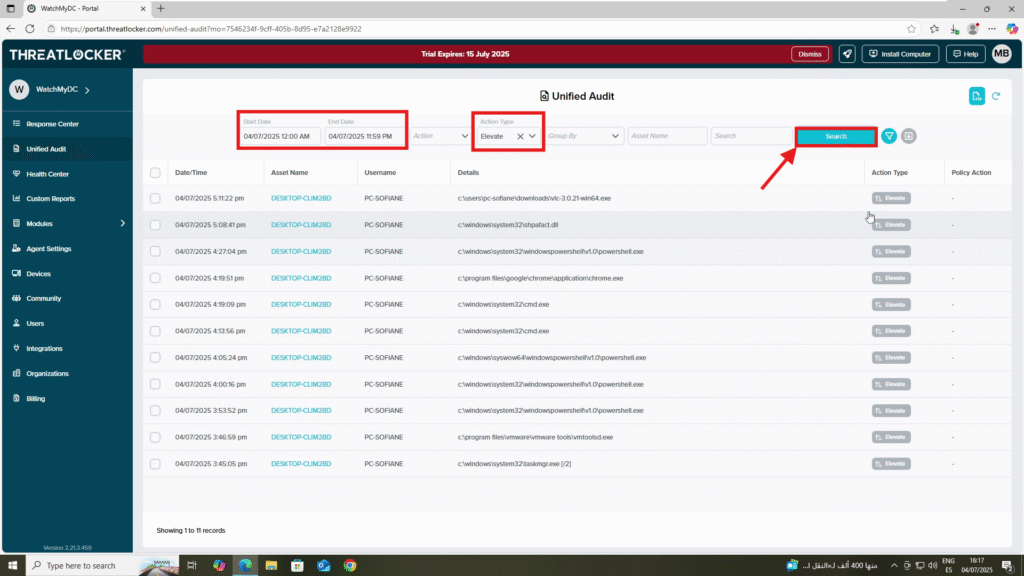Click the ThreatLocker logo
The image size is (1024, 576).
tap(67, 55)
